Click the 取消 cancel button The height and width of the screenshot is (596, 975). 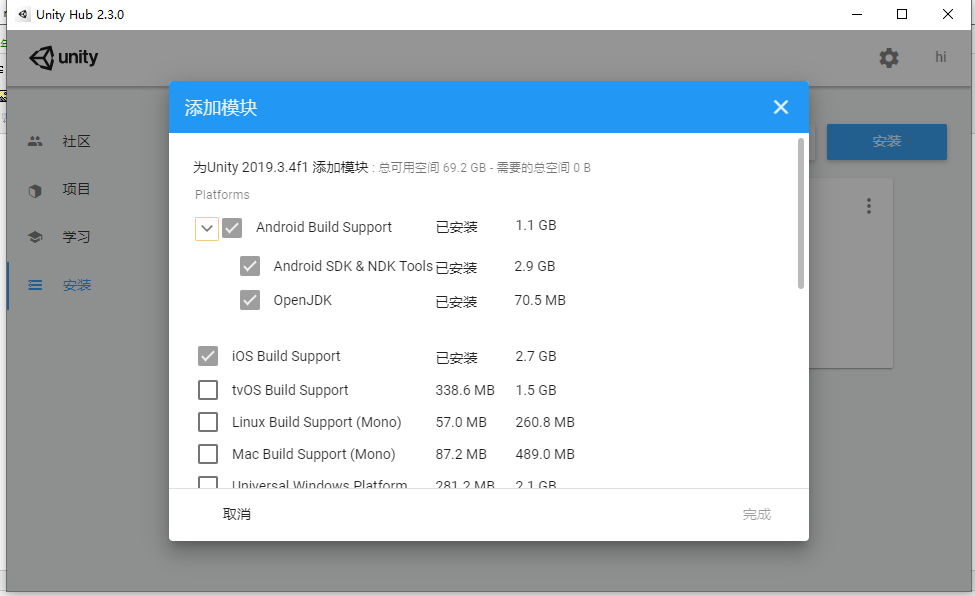(x=237, y=515)
